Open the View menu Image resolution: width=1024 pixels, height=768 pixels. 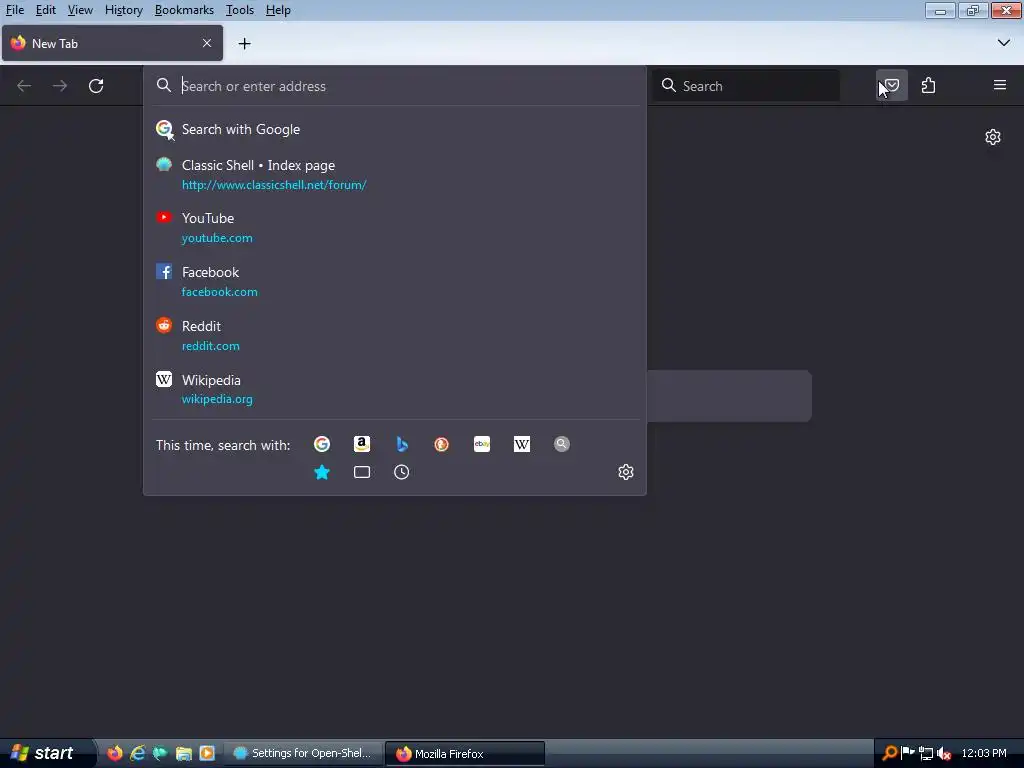pos(80,10)
